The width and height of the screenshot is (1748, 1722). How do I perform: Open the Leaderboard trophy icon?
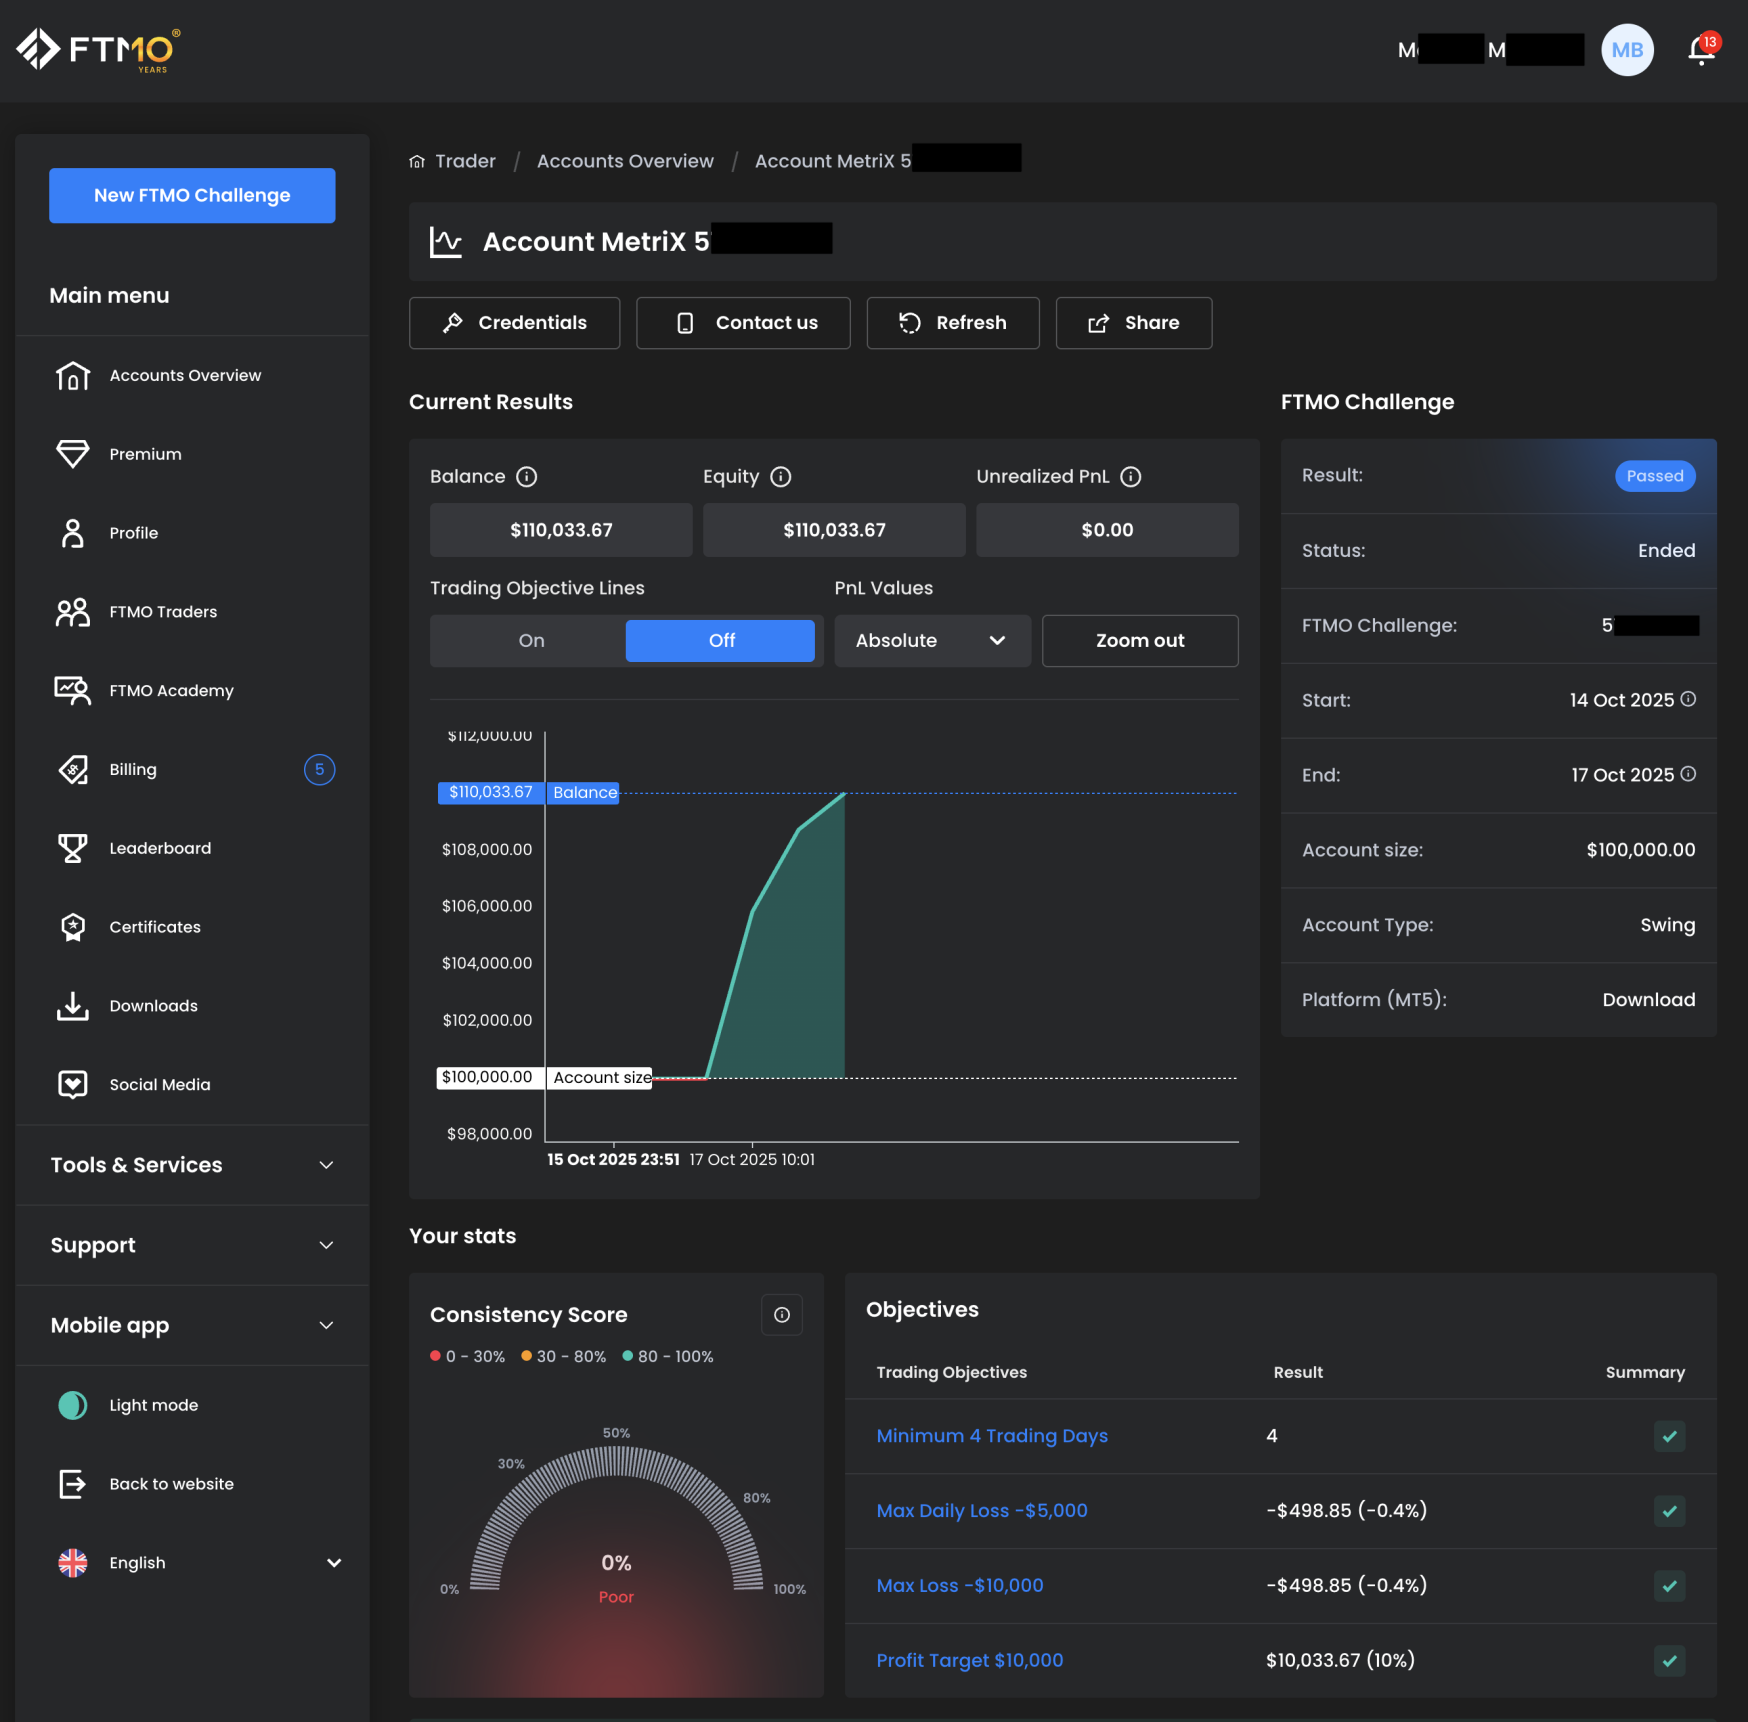click(72, 847)
